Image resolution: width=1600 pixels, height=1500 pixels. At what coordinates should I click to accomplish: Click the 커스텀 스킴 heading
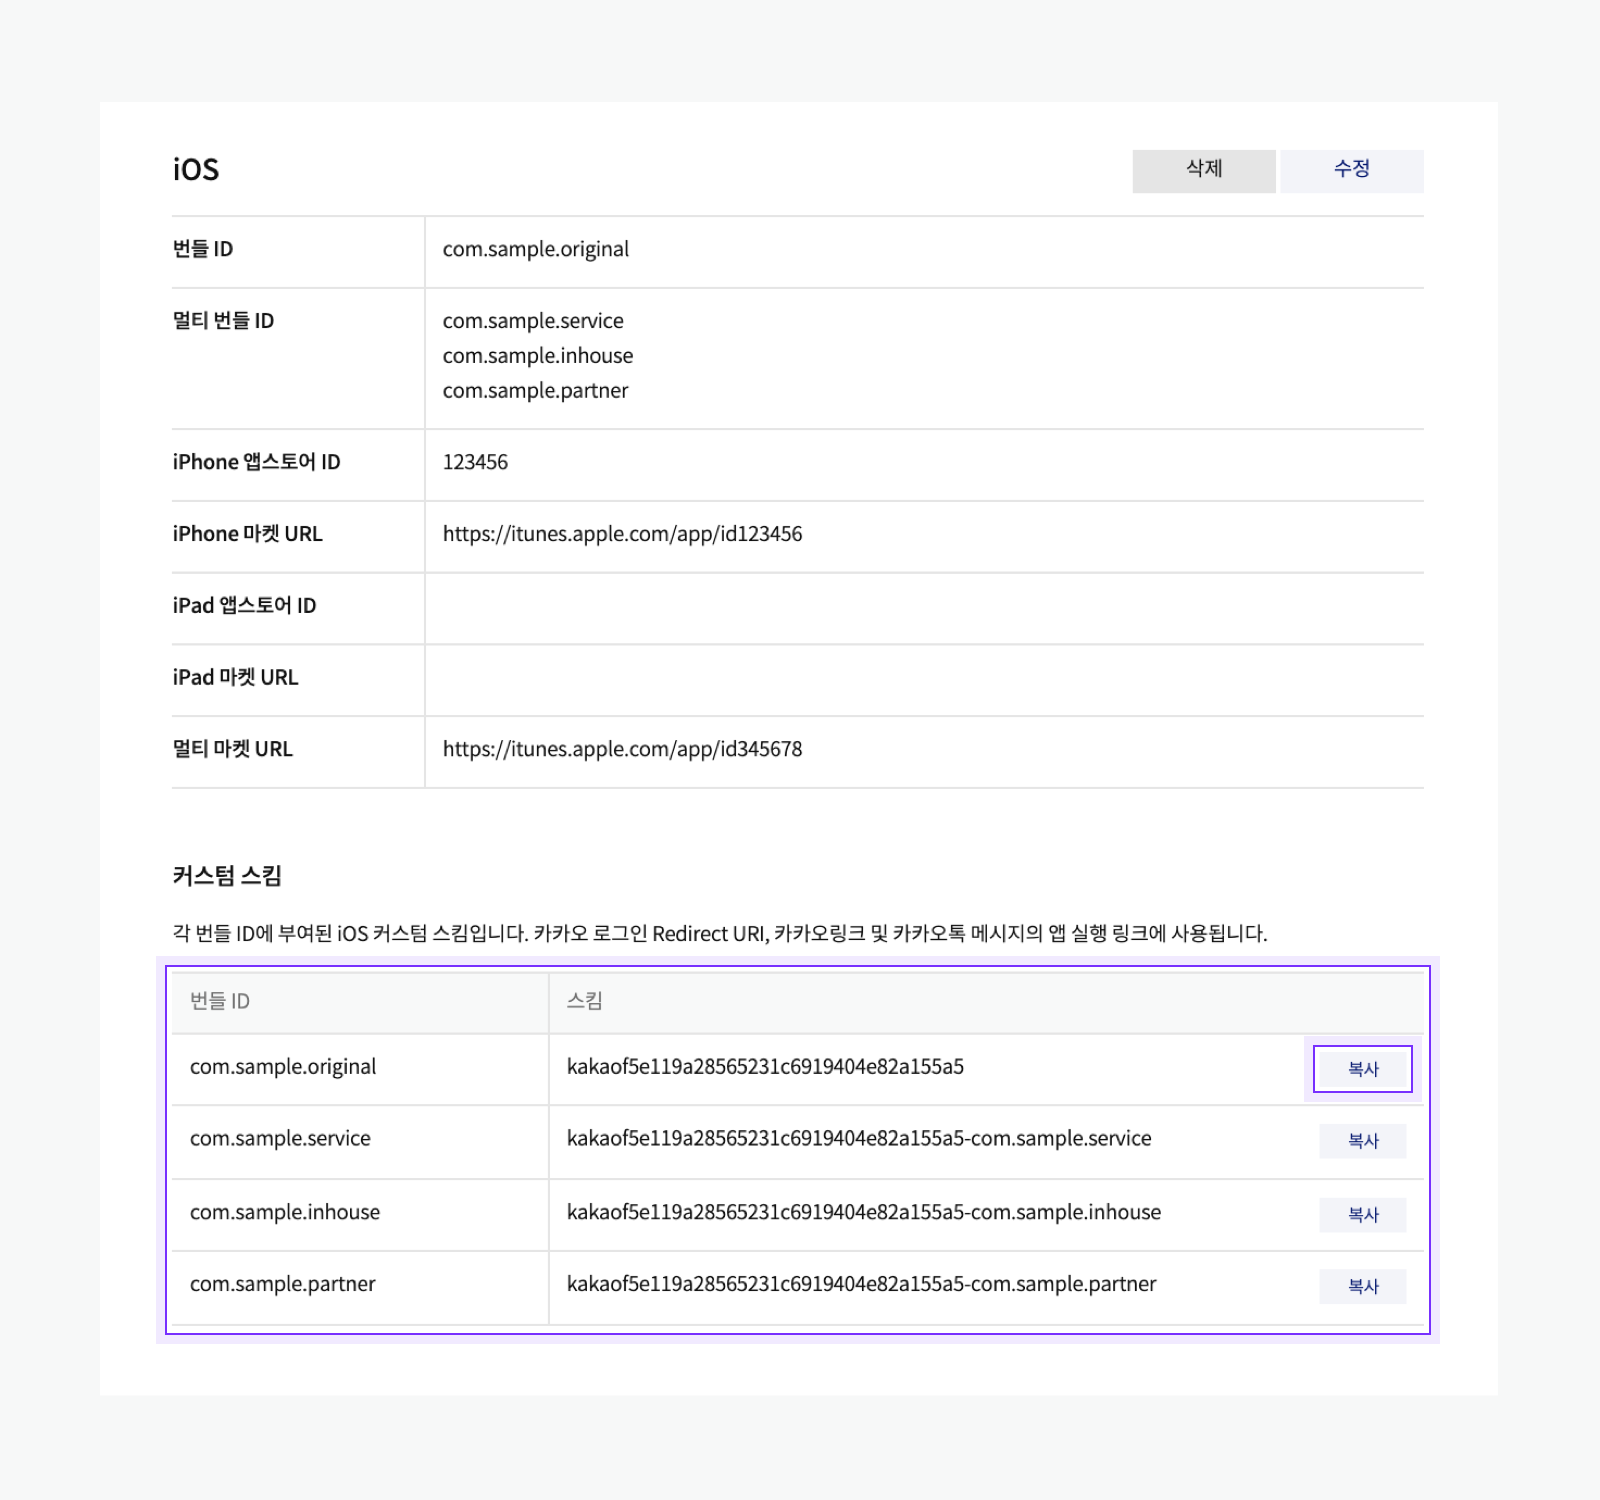pyautogui.click(x=227, y=876)
